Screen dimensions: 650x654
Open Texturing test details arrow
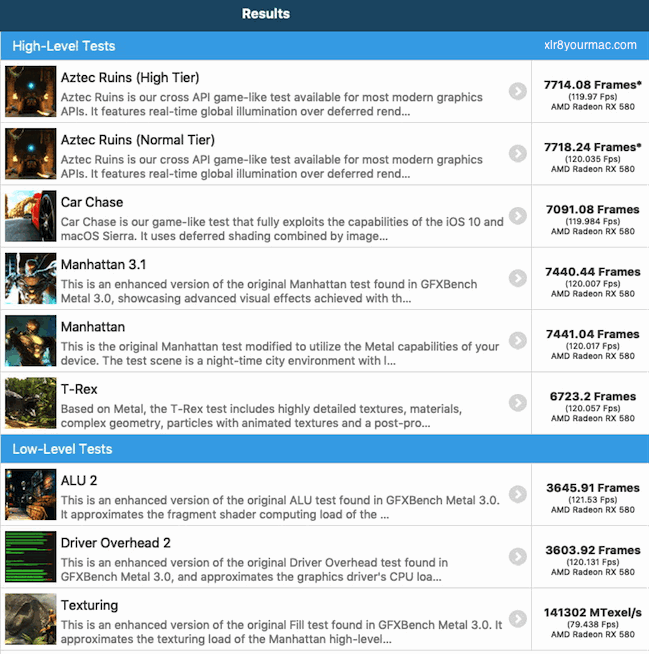point(518,619)
